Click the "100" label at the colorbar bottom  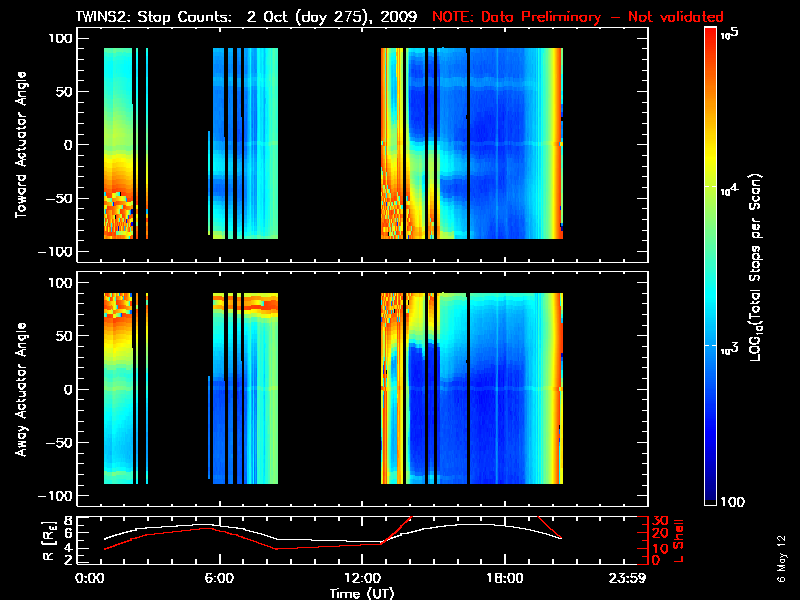732,502
